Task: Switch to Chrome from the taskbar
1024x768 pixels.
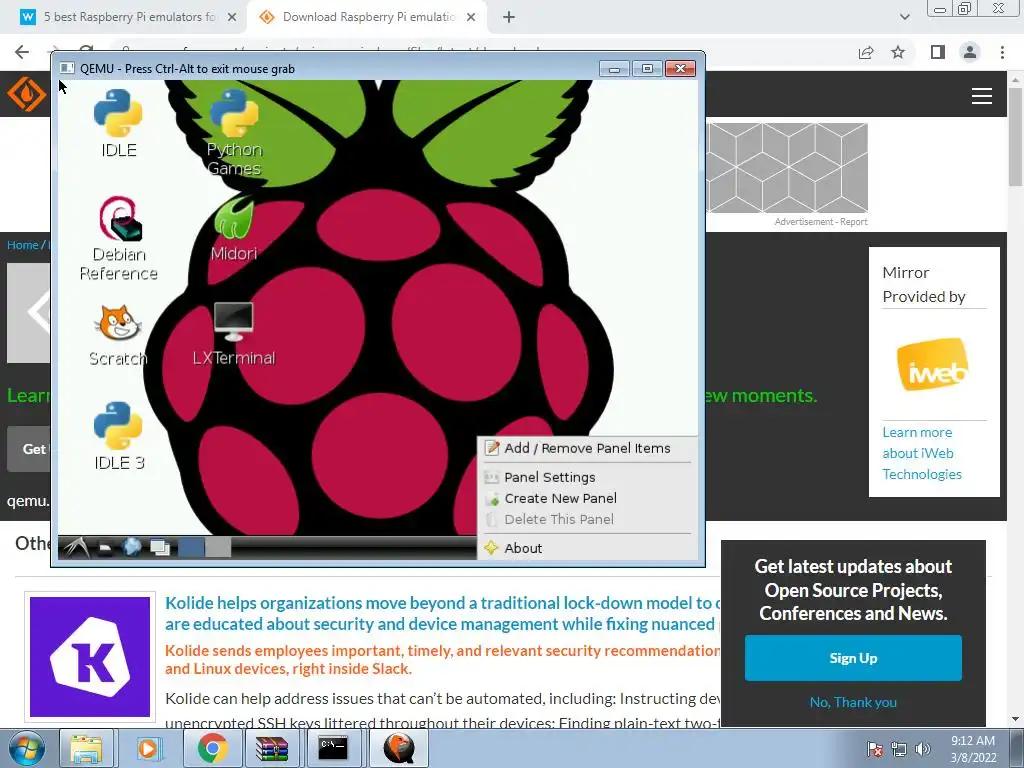Action: (x=212, y=748)
